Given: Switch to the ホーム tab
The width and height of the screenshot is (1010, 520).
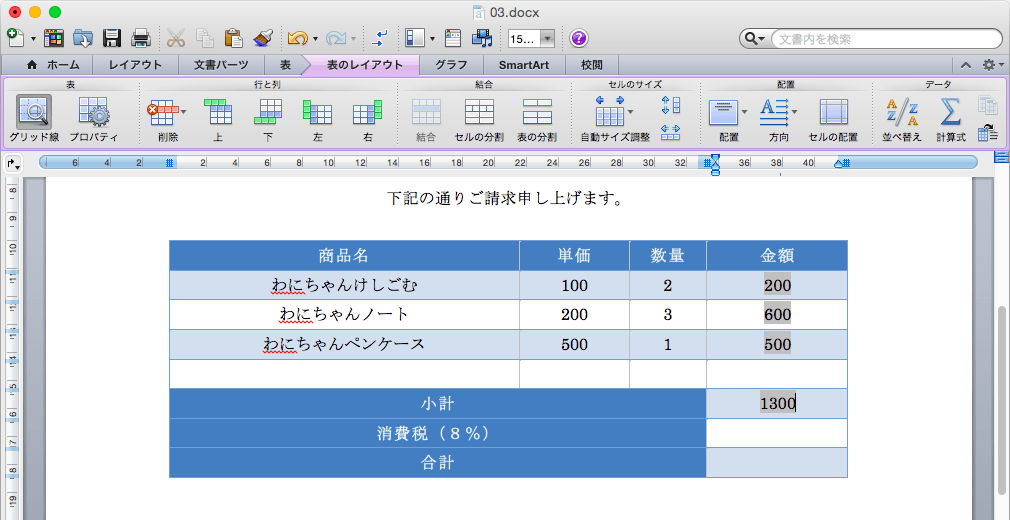Looking at the screenshot, I should 53,65.
